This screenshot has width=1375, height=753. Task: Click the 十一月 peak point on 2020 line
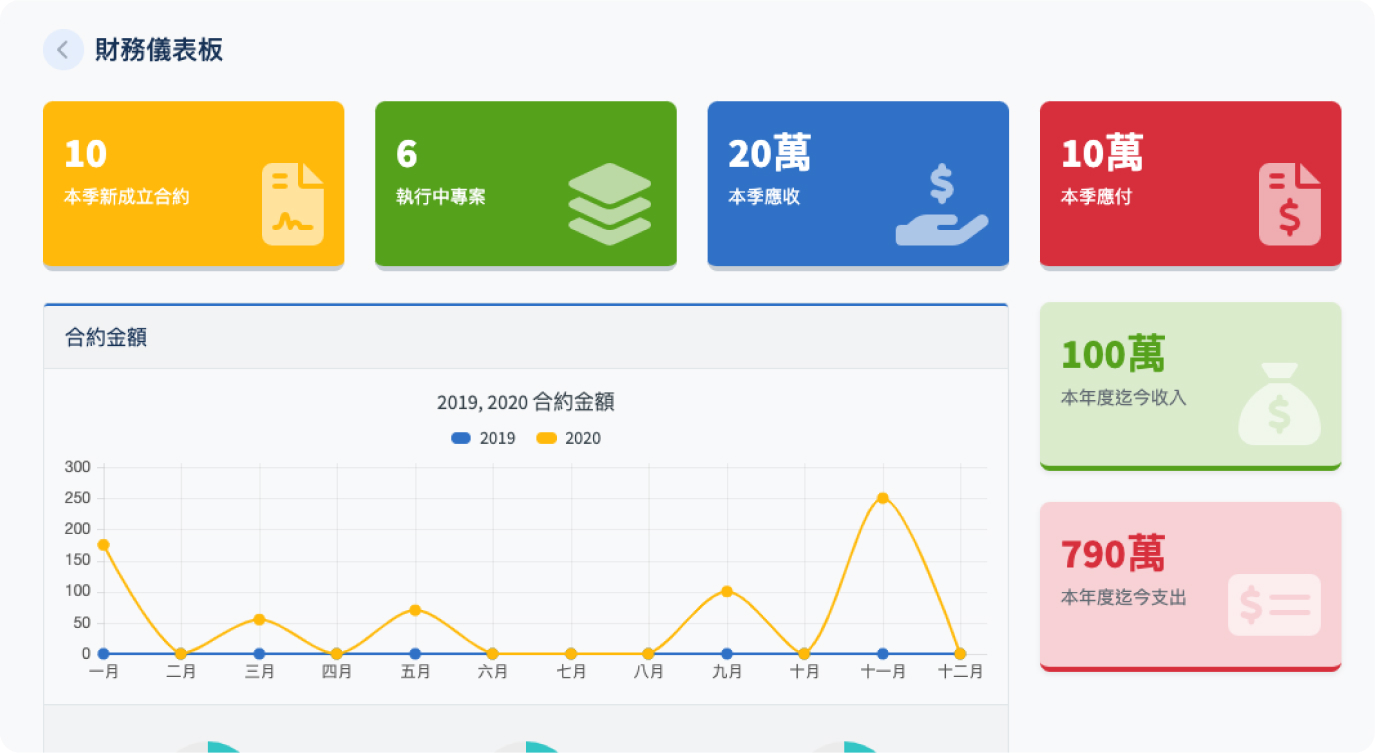point(883,498)
